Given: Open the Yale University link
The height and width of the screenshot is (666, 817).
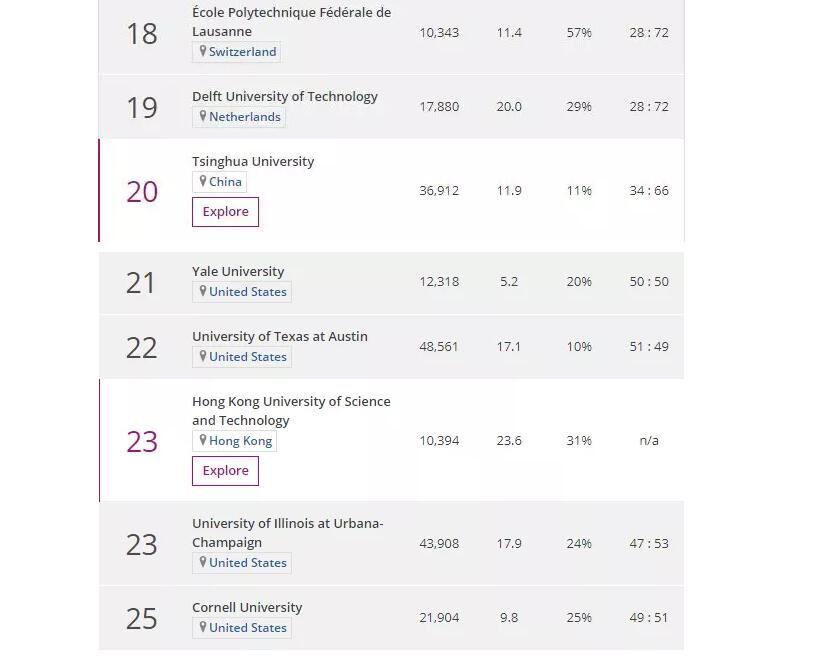Looking at the screenshot, I should click(x=238, y=271).
